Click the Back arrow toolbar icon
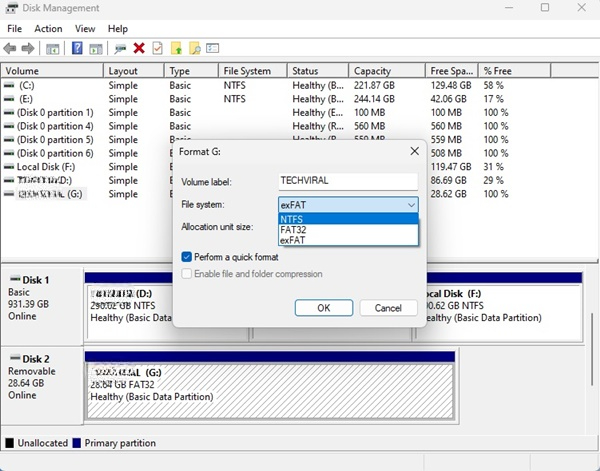 (x=10, y=49)
